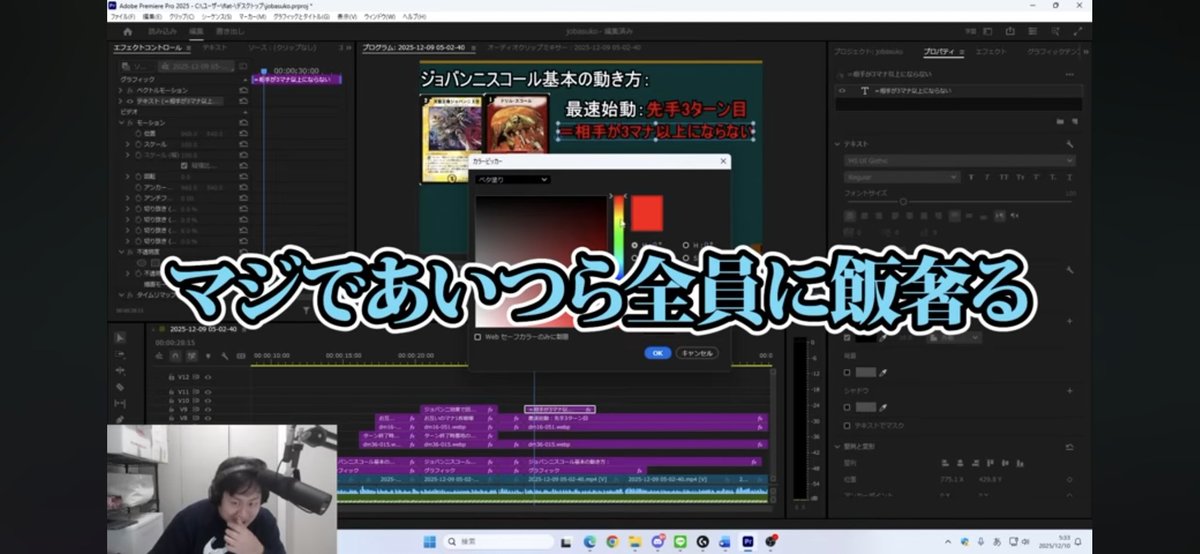Expand the Vector Motion effect row
1200x554 pixels.
(x=122, y=89)
